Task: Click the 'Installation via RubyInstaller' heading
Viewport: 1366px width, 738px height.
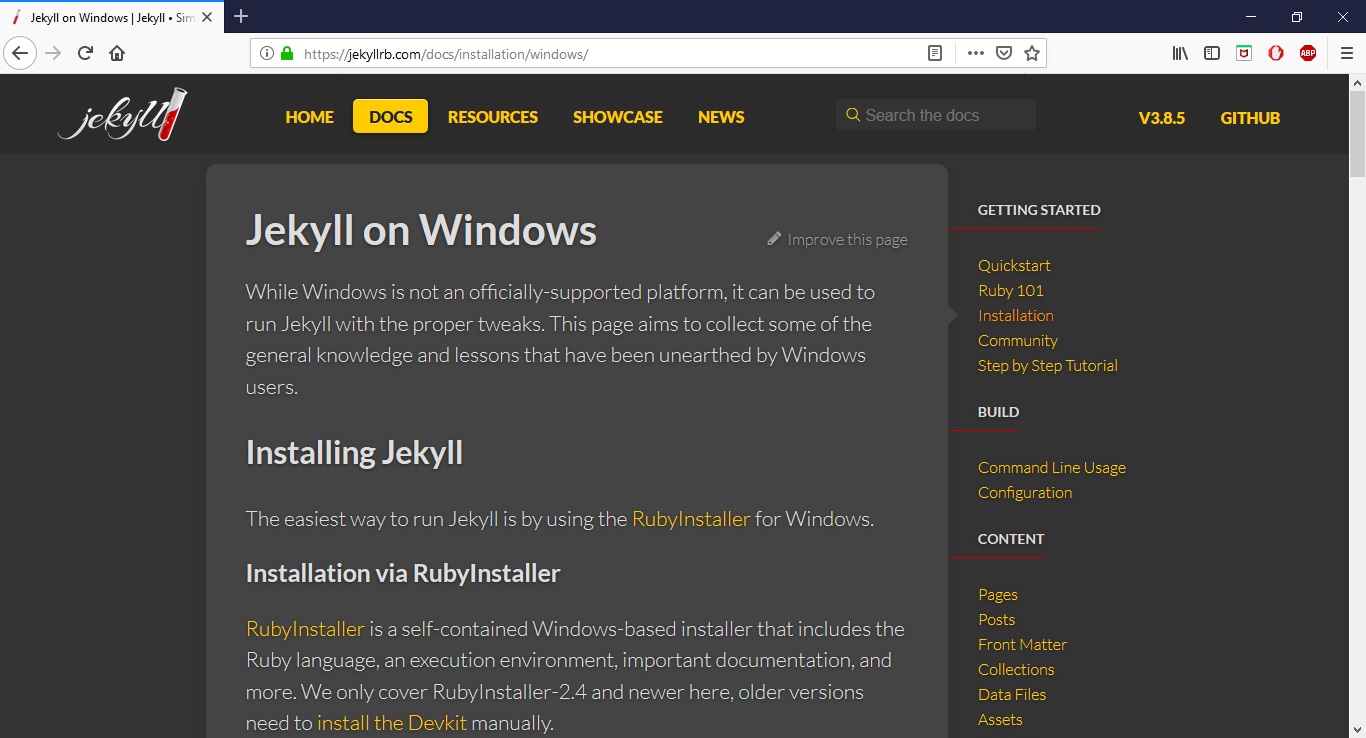Action: point(403,573)
